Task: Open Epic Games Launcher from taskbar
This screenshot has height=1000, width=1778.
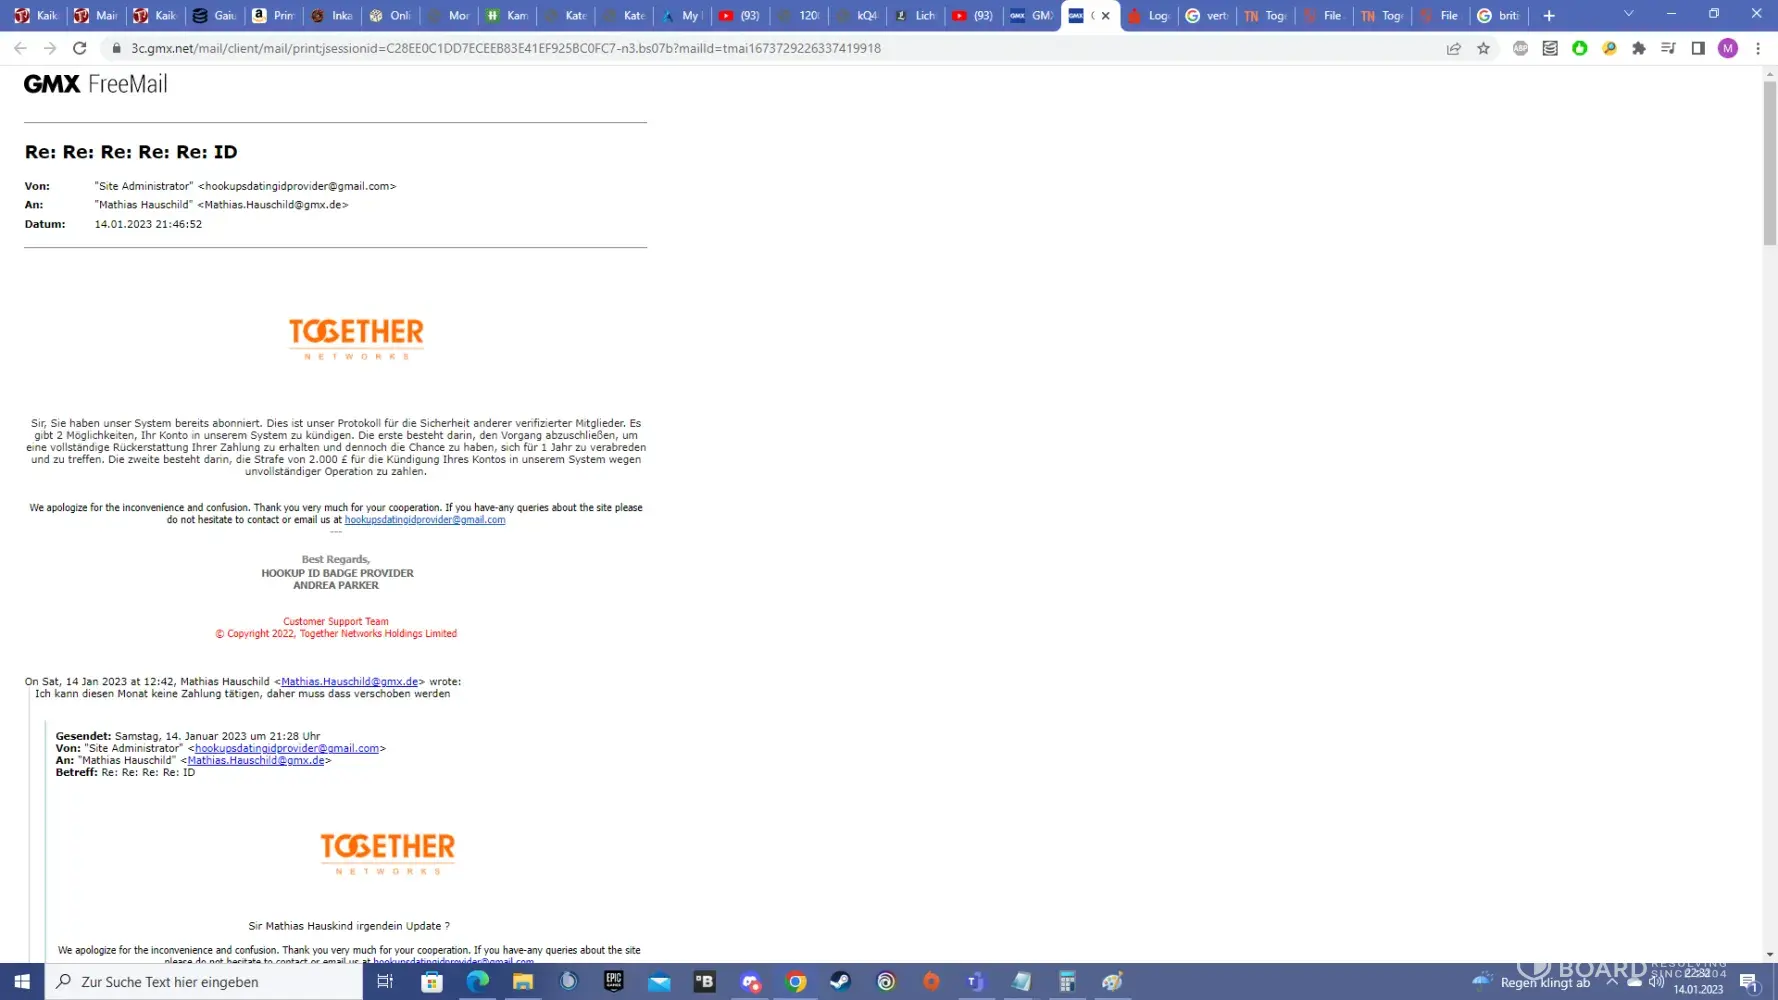Action: pyautogui.click(x=614, y=982)
